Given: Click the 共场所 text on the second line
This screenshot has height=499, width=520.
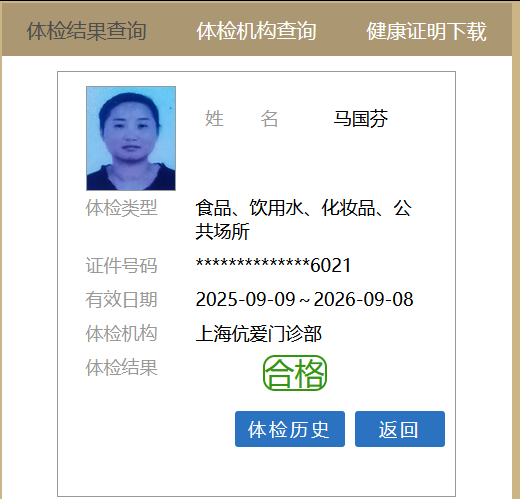Looking at the screenshot, I should [222, 231].
